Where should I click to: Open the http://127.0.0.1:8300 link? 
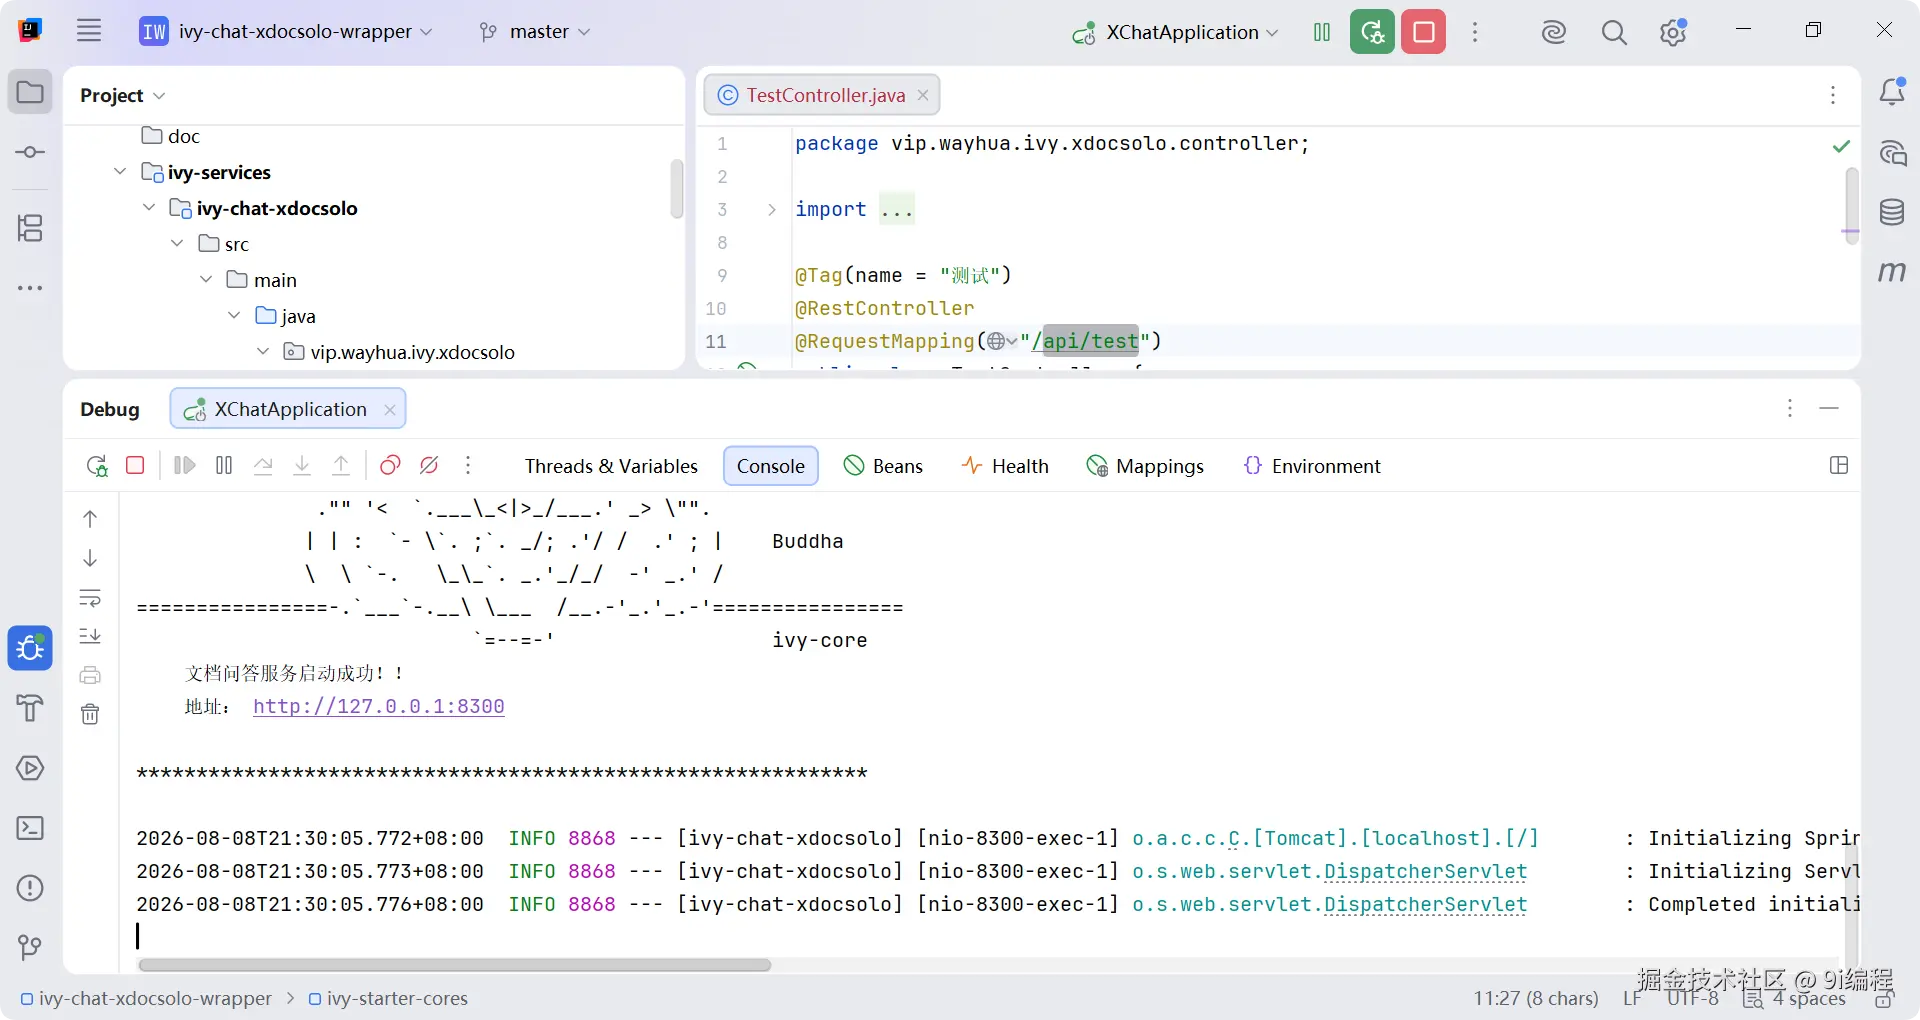(379, 707)
